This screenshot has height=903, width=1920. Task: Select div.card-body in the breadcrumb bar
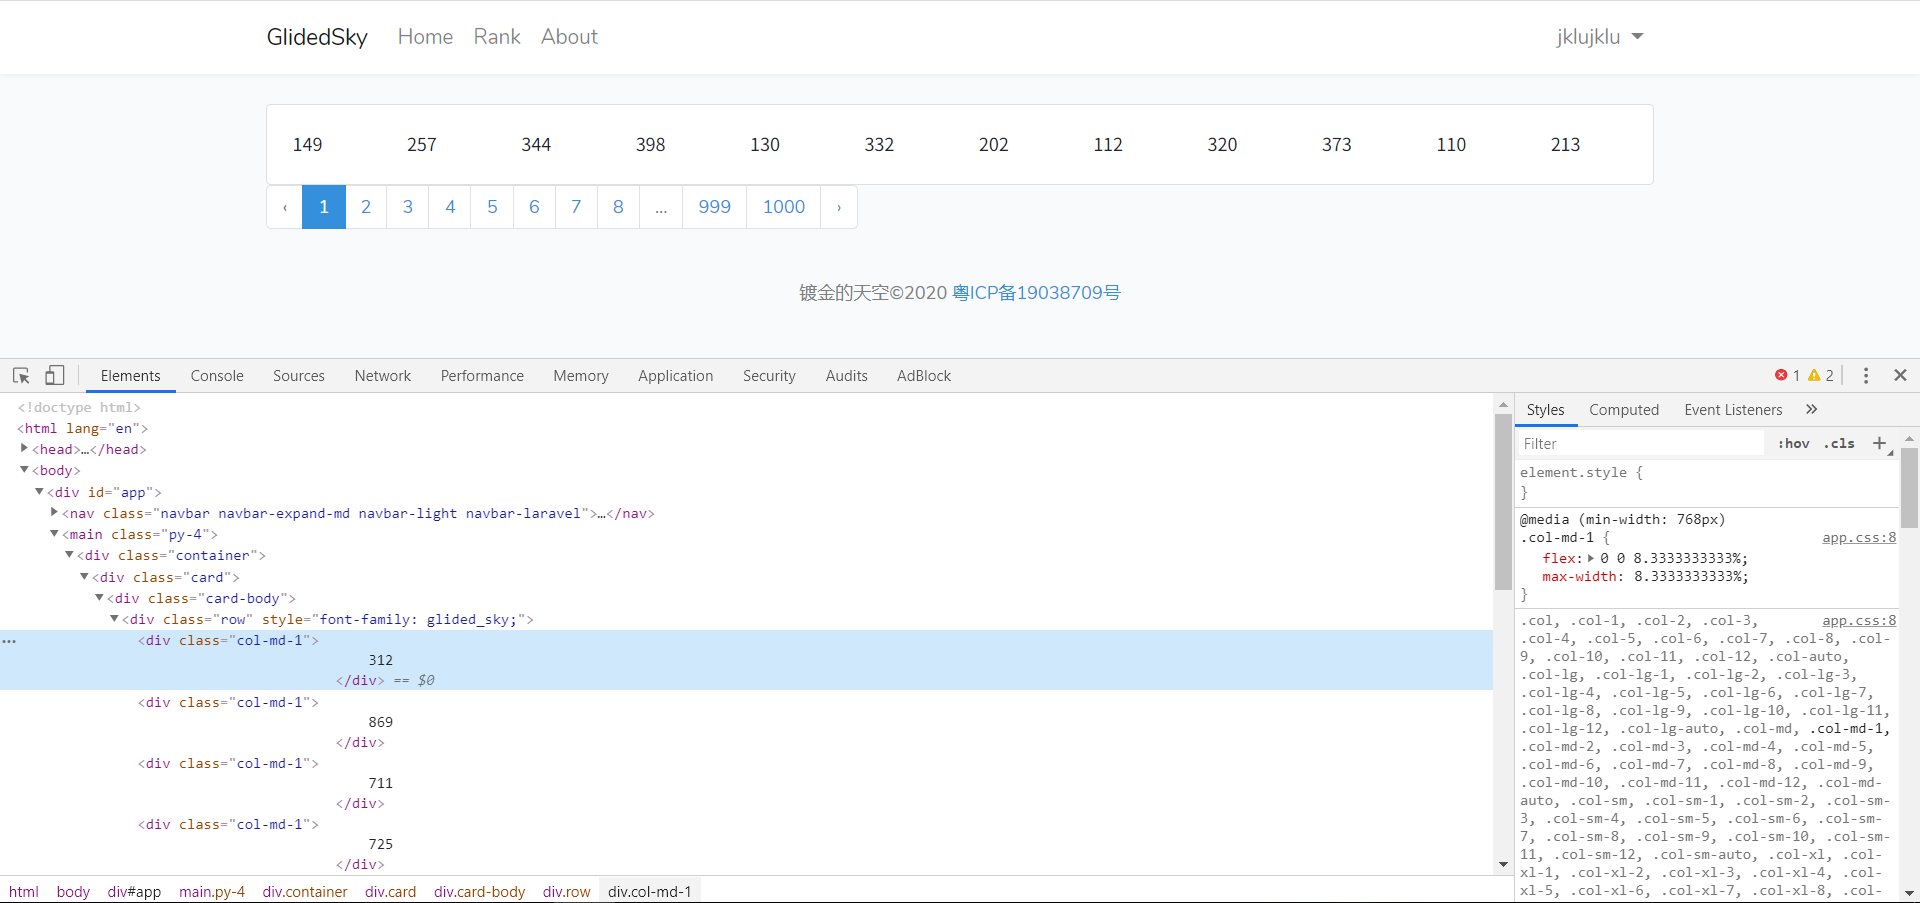click(x=480, y=892)
